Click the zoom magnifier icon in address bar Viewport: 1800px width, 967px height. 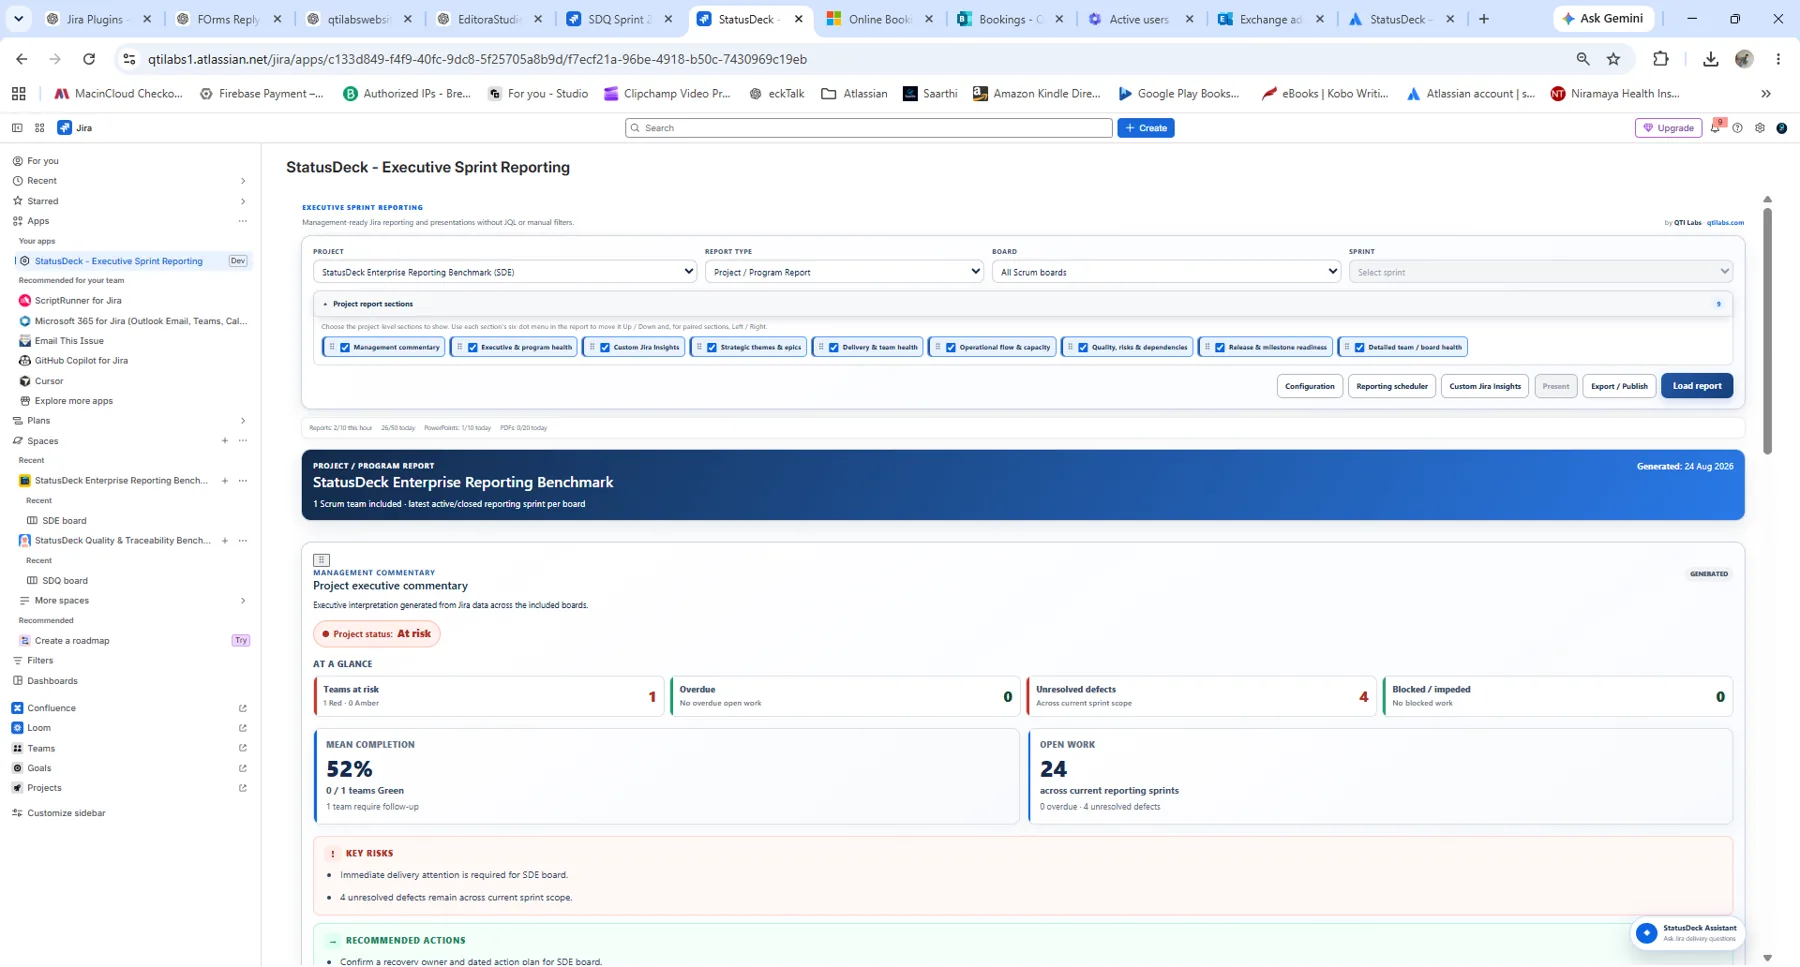(1583, 59)
